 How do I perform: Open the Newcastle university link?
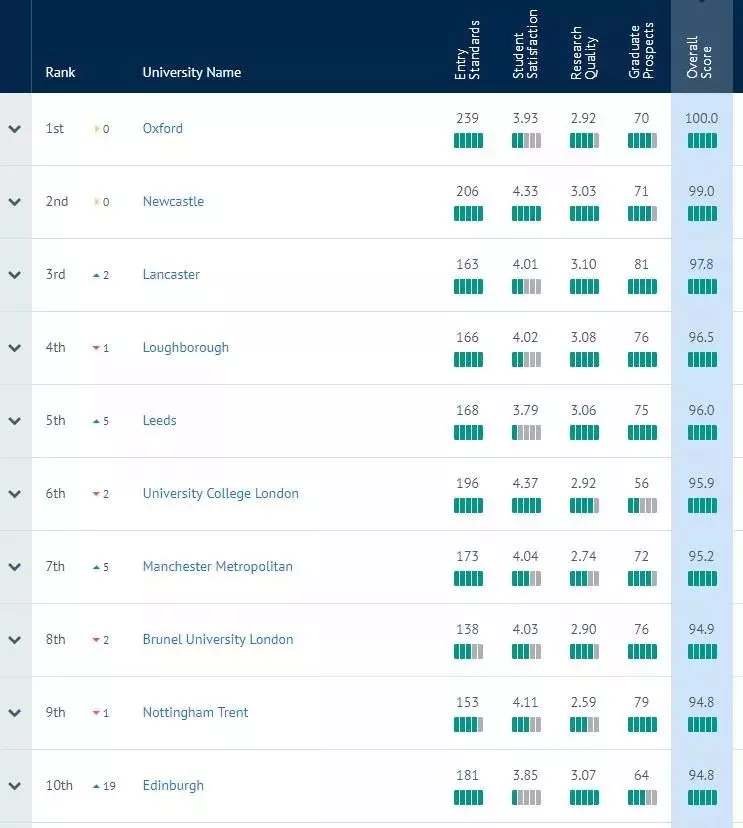click(x=173, y=201)
